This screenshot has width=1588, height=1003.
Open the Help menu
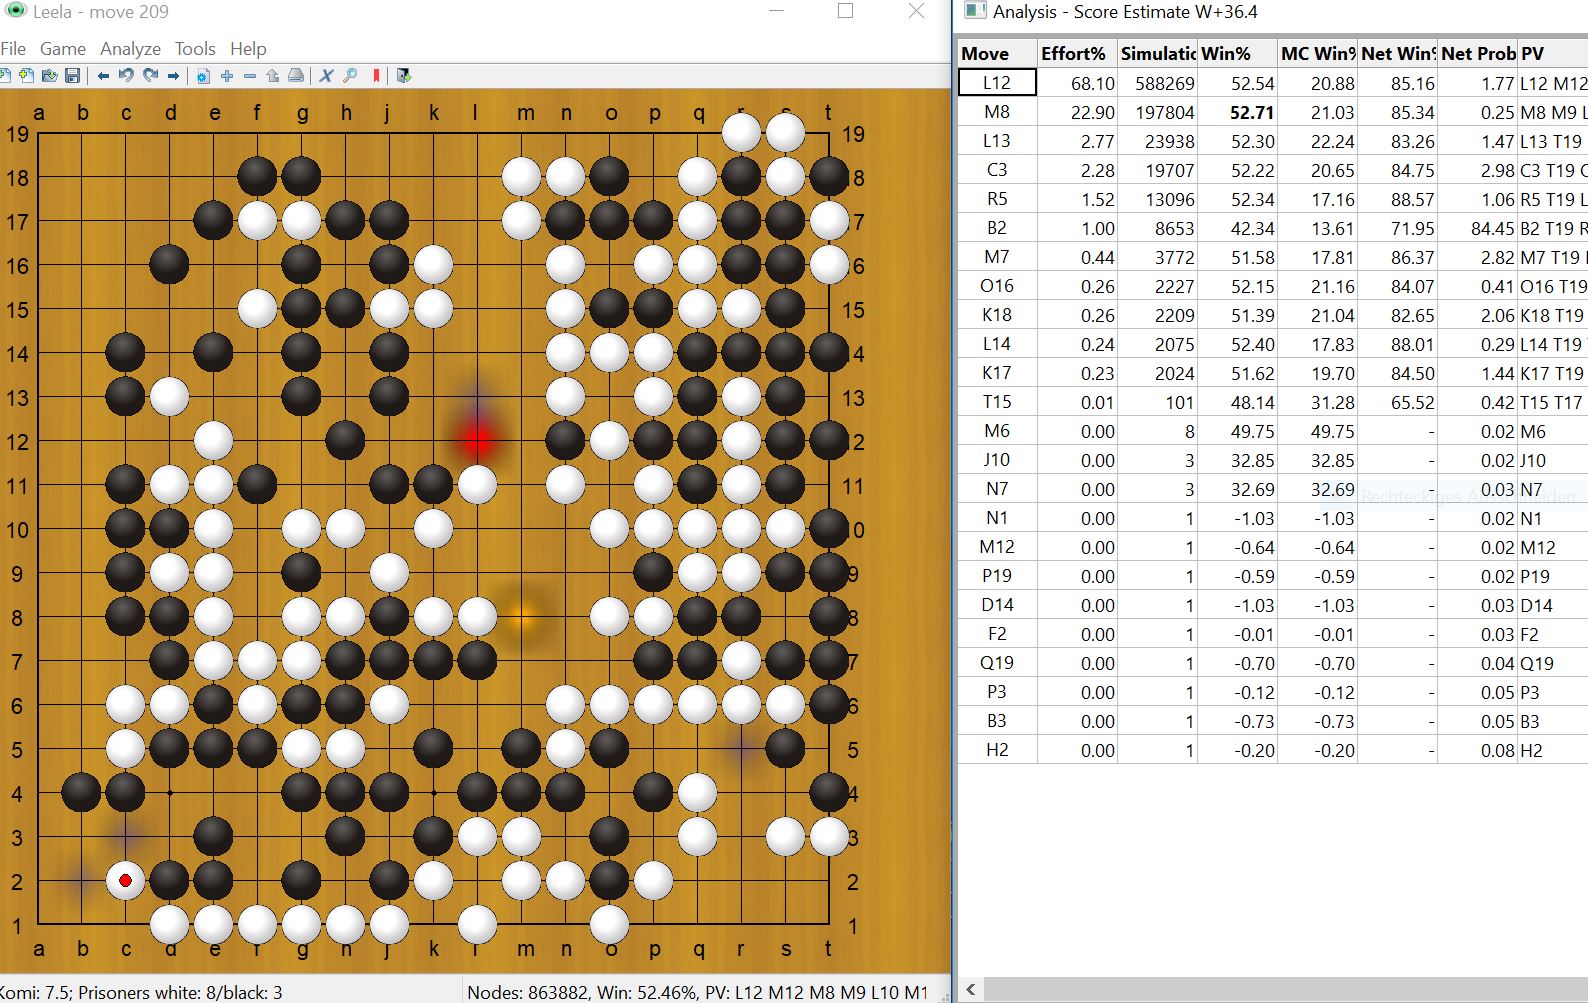pos(248,49)
